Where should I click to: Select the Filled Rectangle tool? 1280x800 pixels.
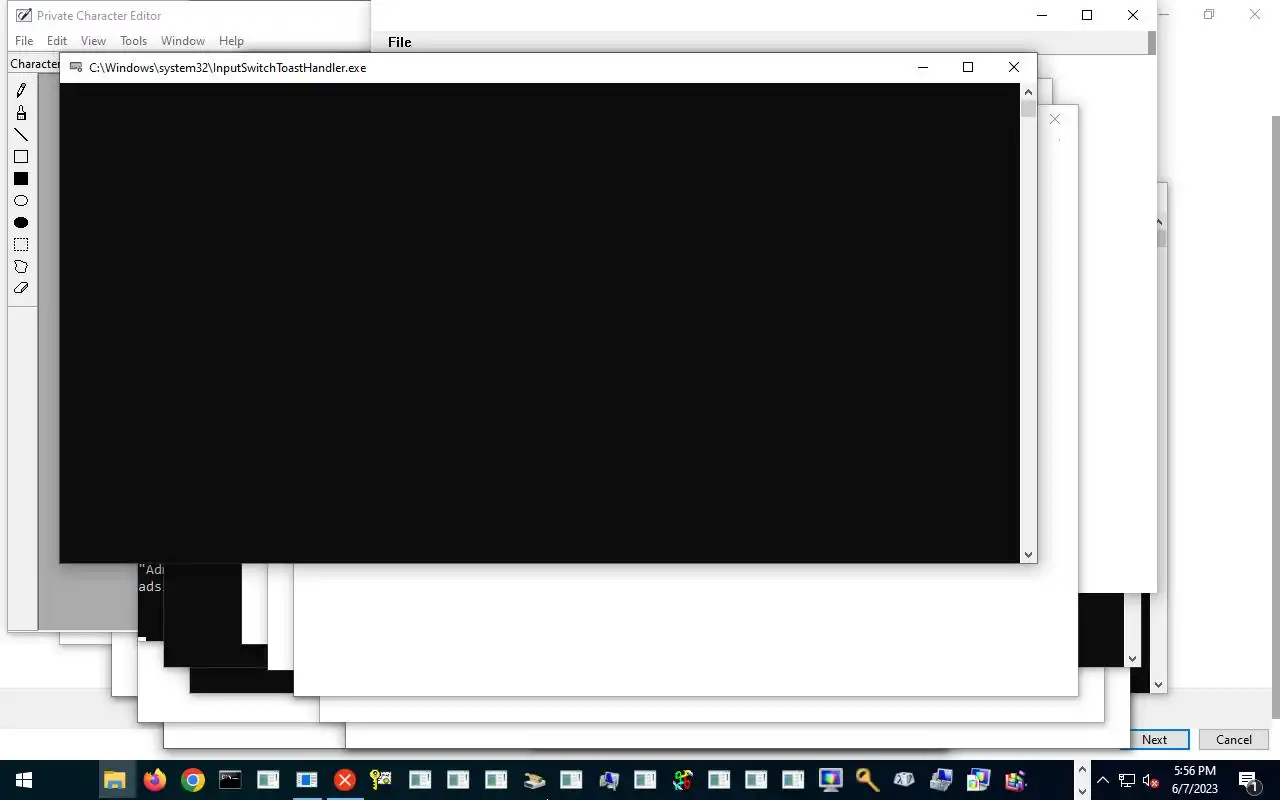point(21,179)
